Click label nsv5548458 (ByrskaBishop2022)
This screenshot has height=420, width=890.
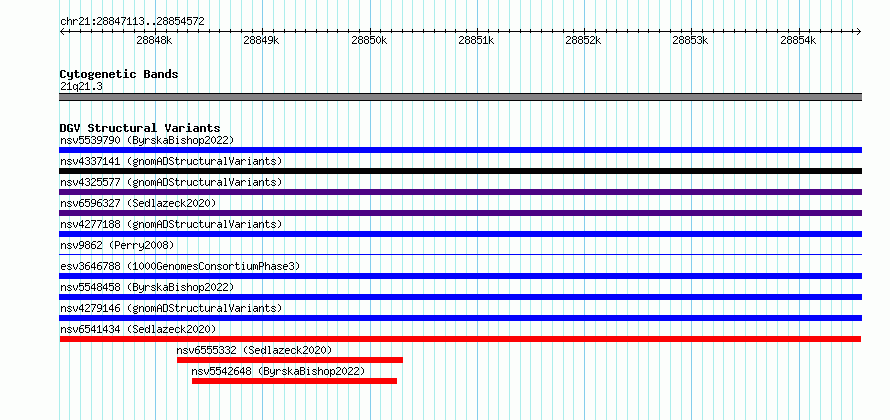pyautogui.click(x=147, y=287)
